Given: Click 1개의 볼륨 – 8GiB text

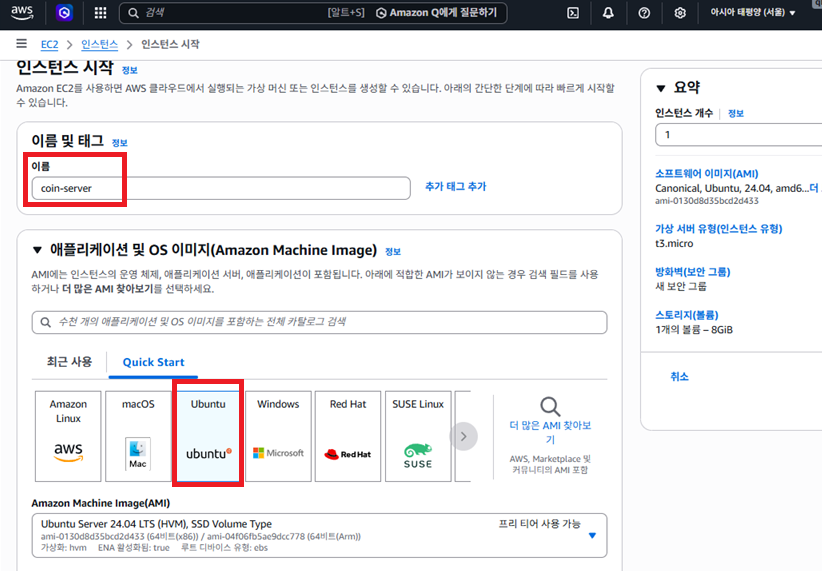Looking at the screenshot, I should pos(694,330).
